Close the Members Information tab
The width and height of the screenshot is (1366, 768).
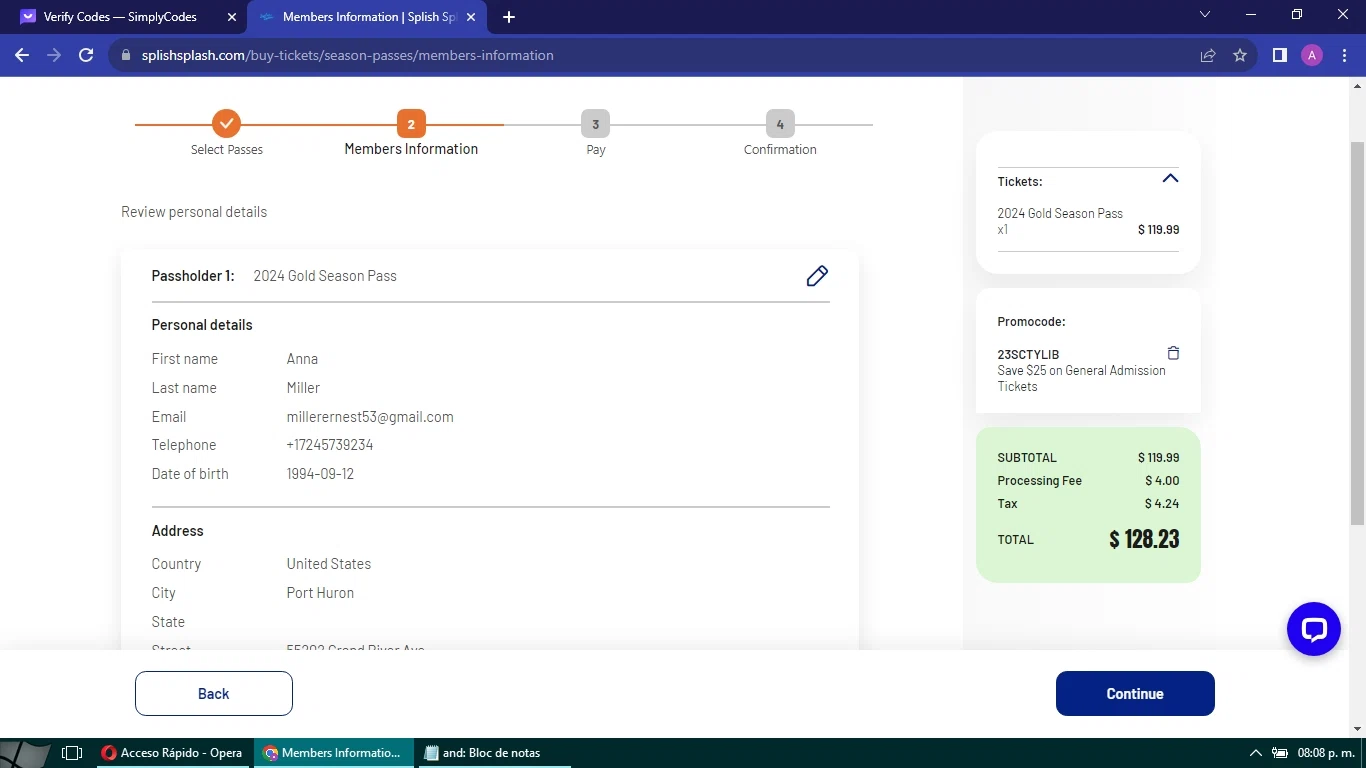(471, 17)
